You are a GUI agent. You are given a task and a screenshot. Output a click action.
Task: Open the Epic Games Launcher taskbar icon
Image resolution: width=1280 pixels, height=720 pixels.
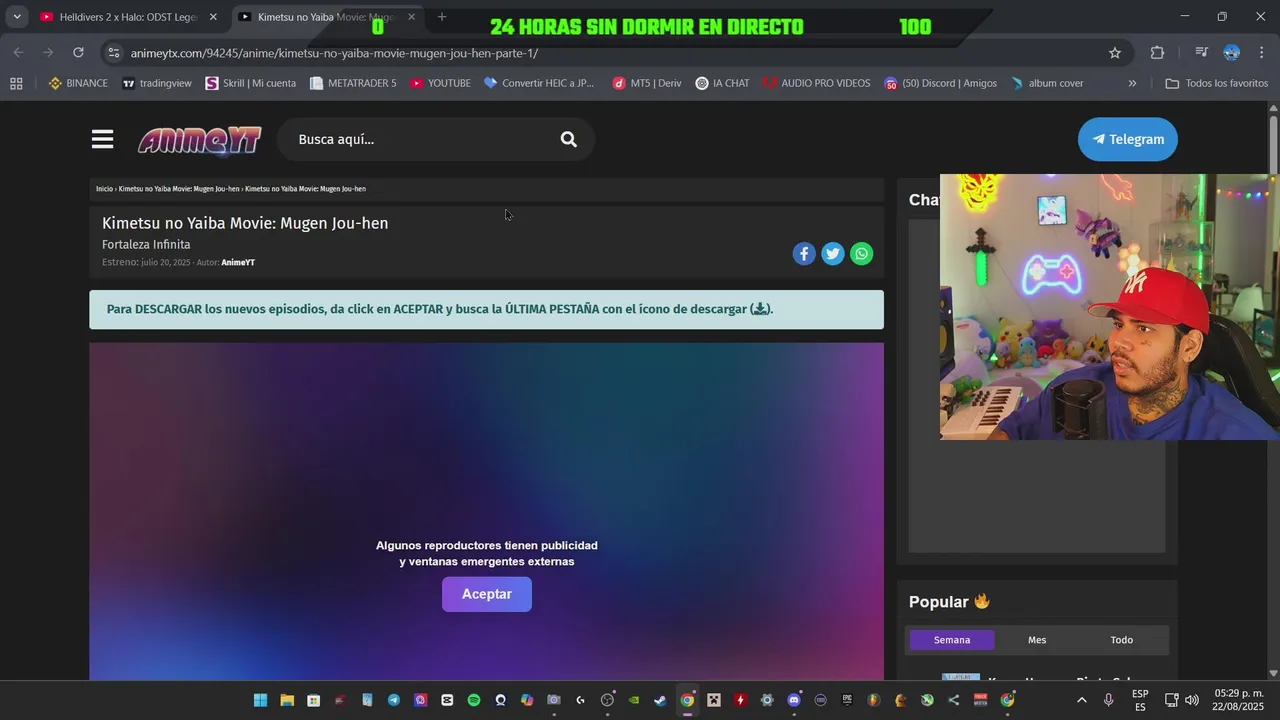[847, 700]
